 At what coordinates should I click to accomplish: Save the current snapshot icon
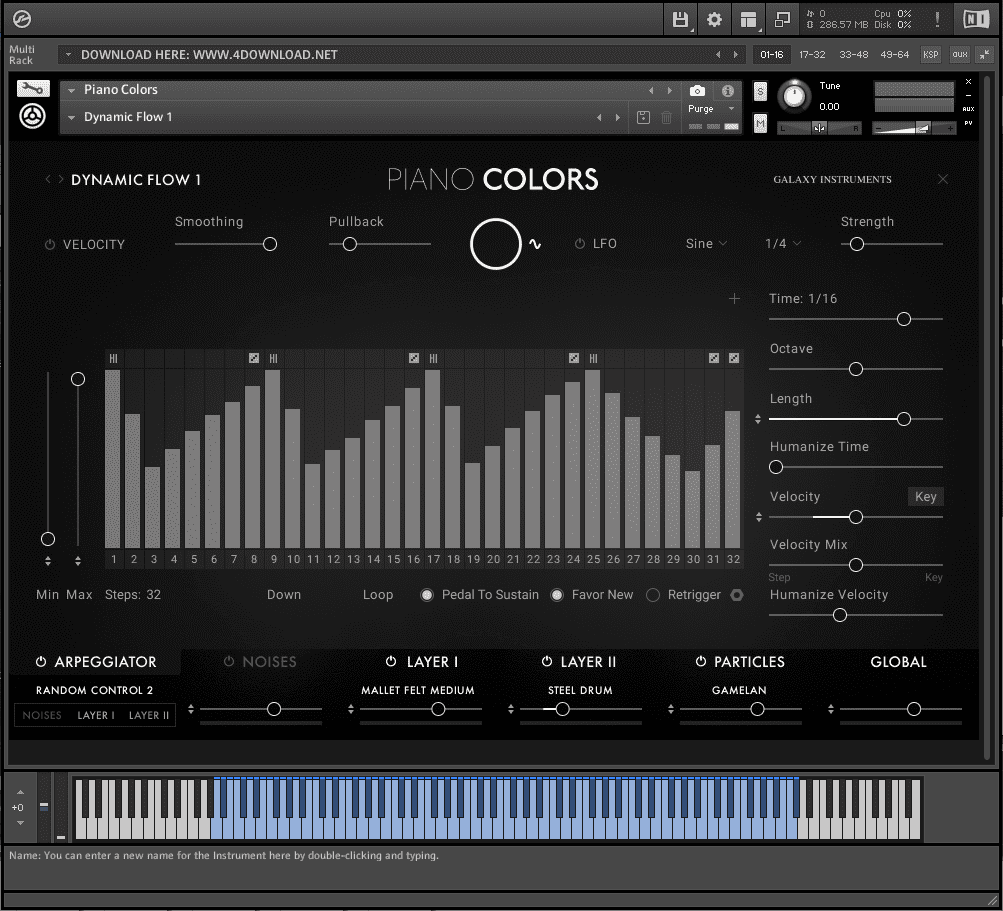(x=644, y=117)
